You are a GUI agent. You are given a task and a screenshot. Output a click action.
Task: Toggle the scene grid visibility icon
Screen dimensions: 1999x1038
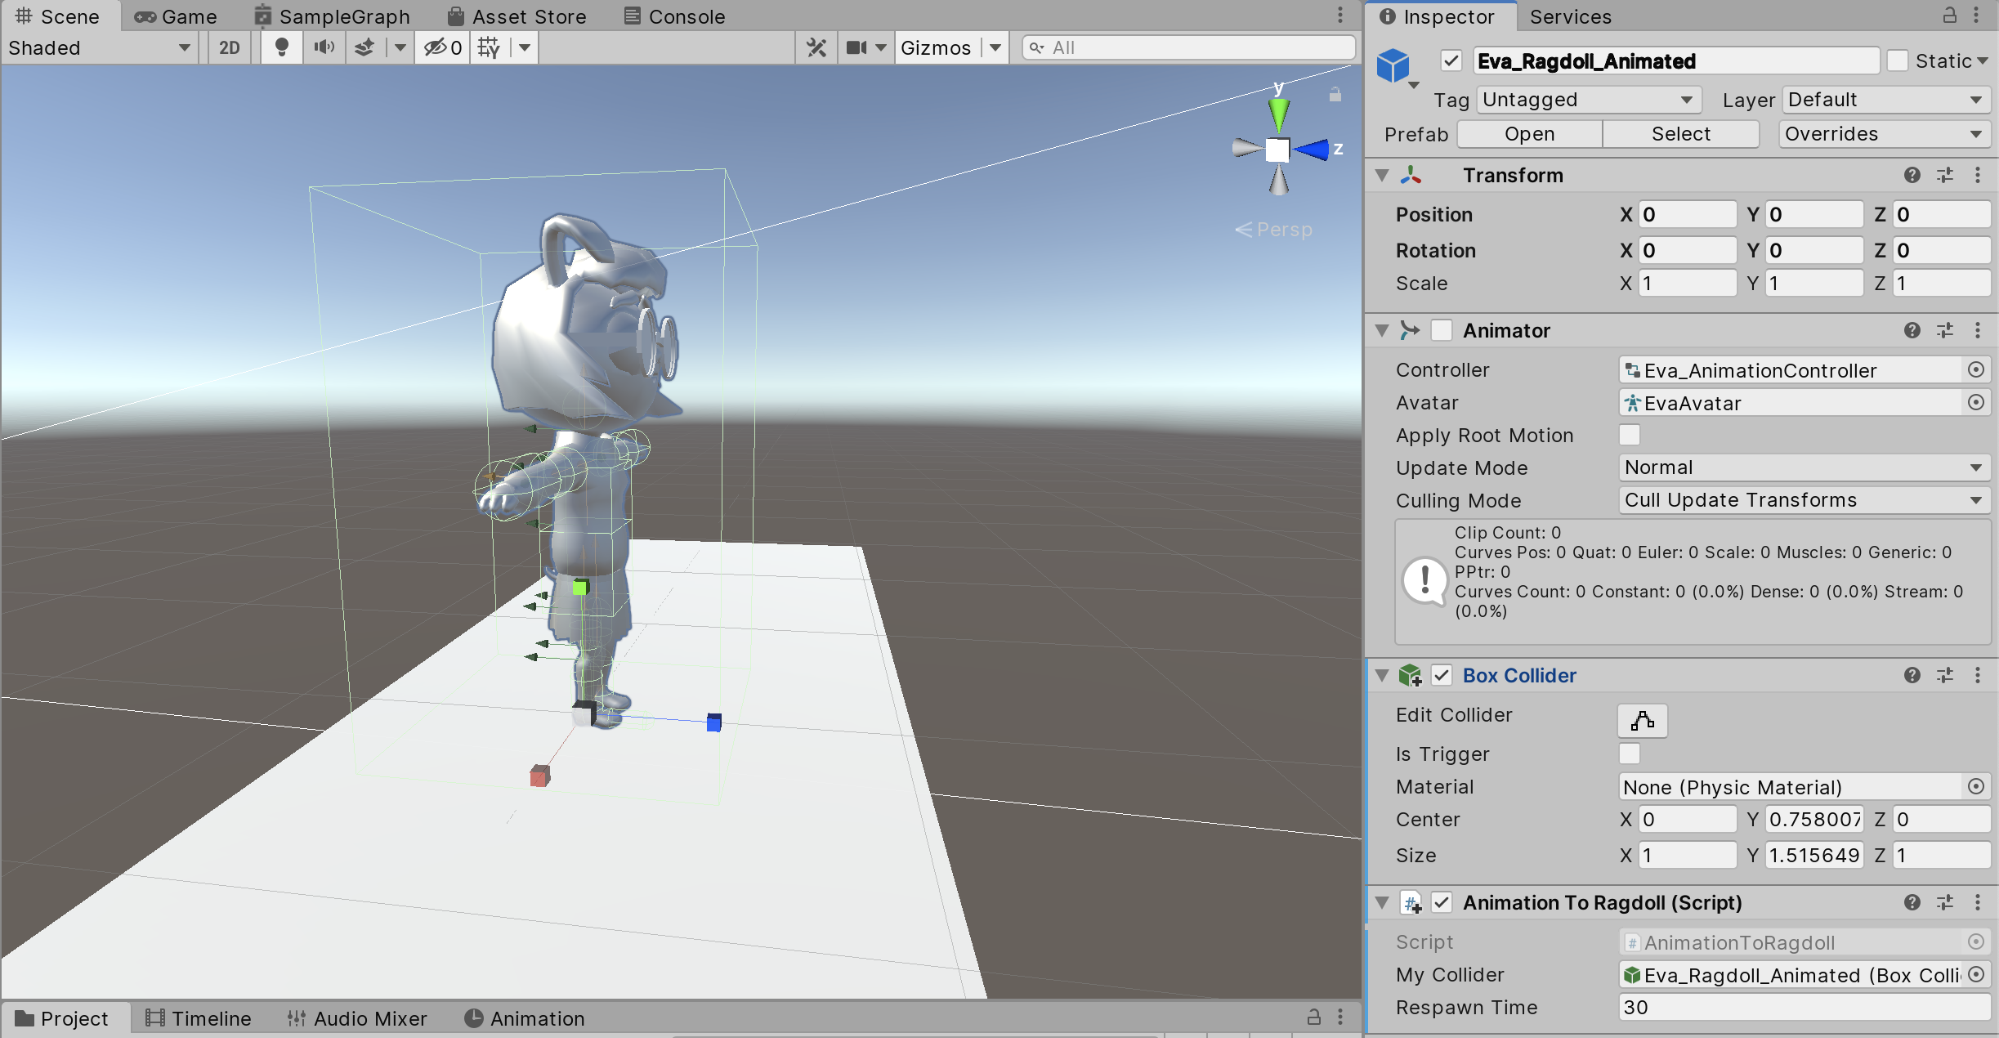[489, 47]
